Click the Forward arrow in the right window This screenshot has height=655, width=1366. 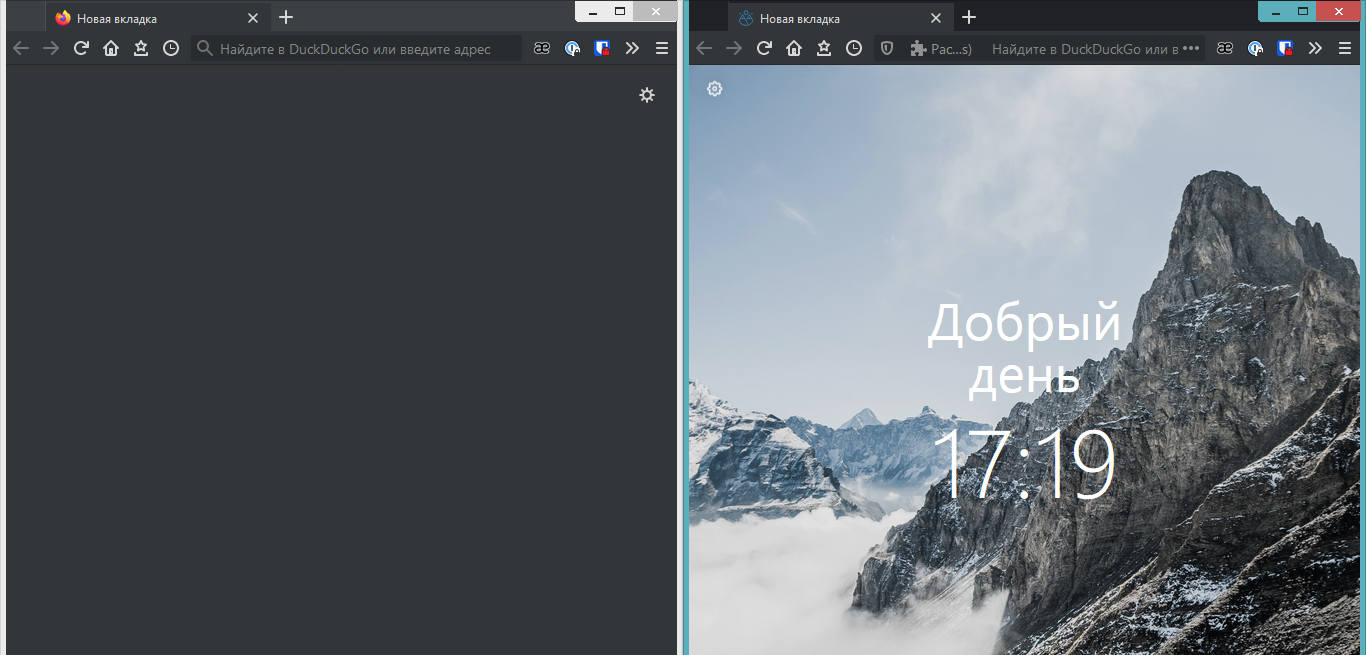point(734,48)
